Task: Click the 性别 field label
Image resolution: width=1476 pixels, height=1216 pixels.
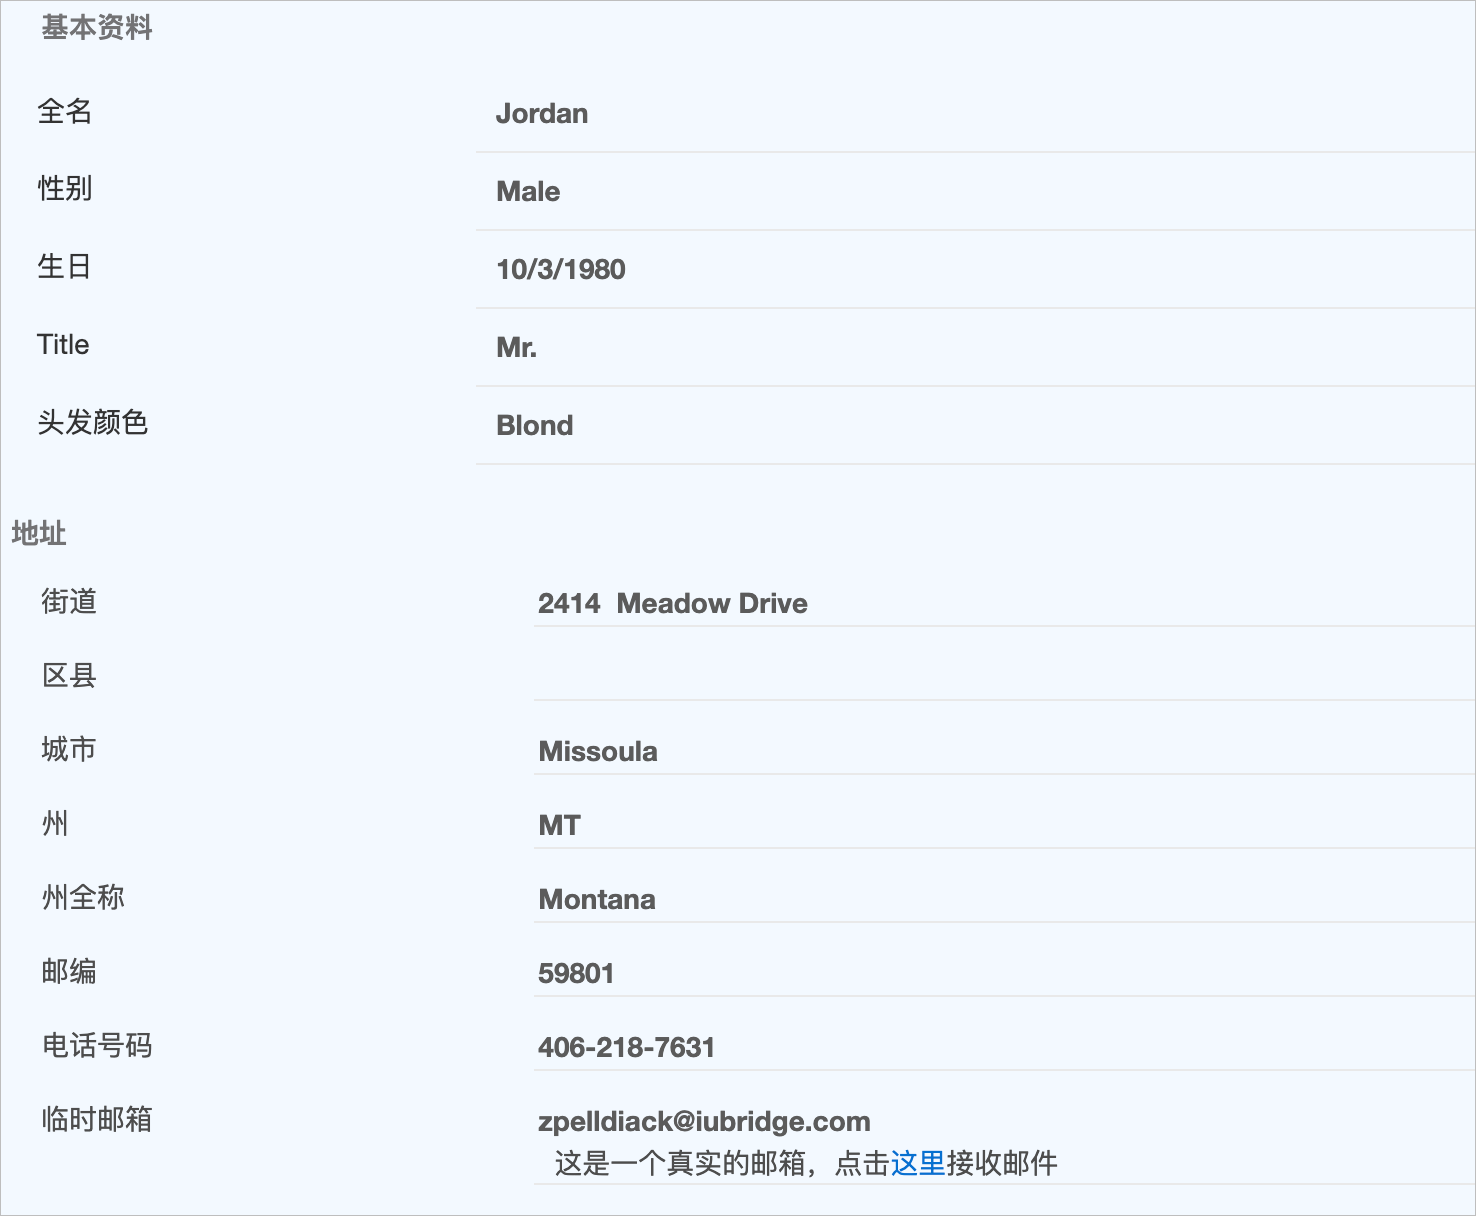Action: point(65,188)
